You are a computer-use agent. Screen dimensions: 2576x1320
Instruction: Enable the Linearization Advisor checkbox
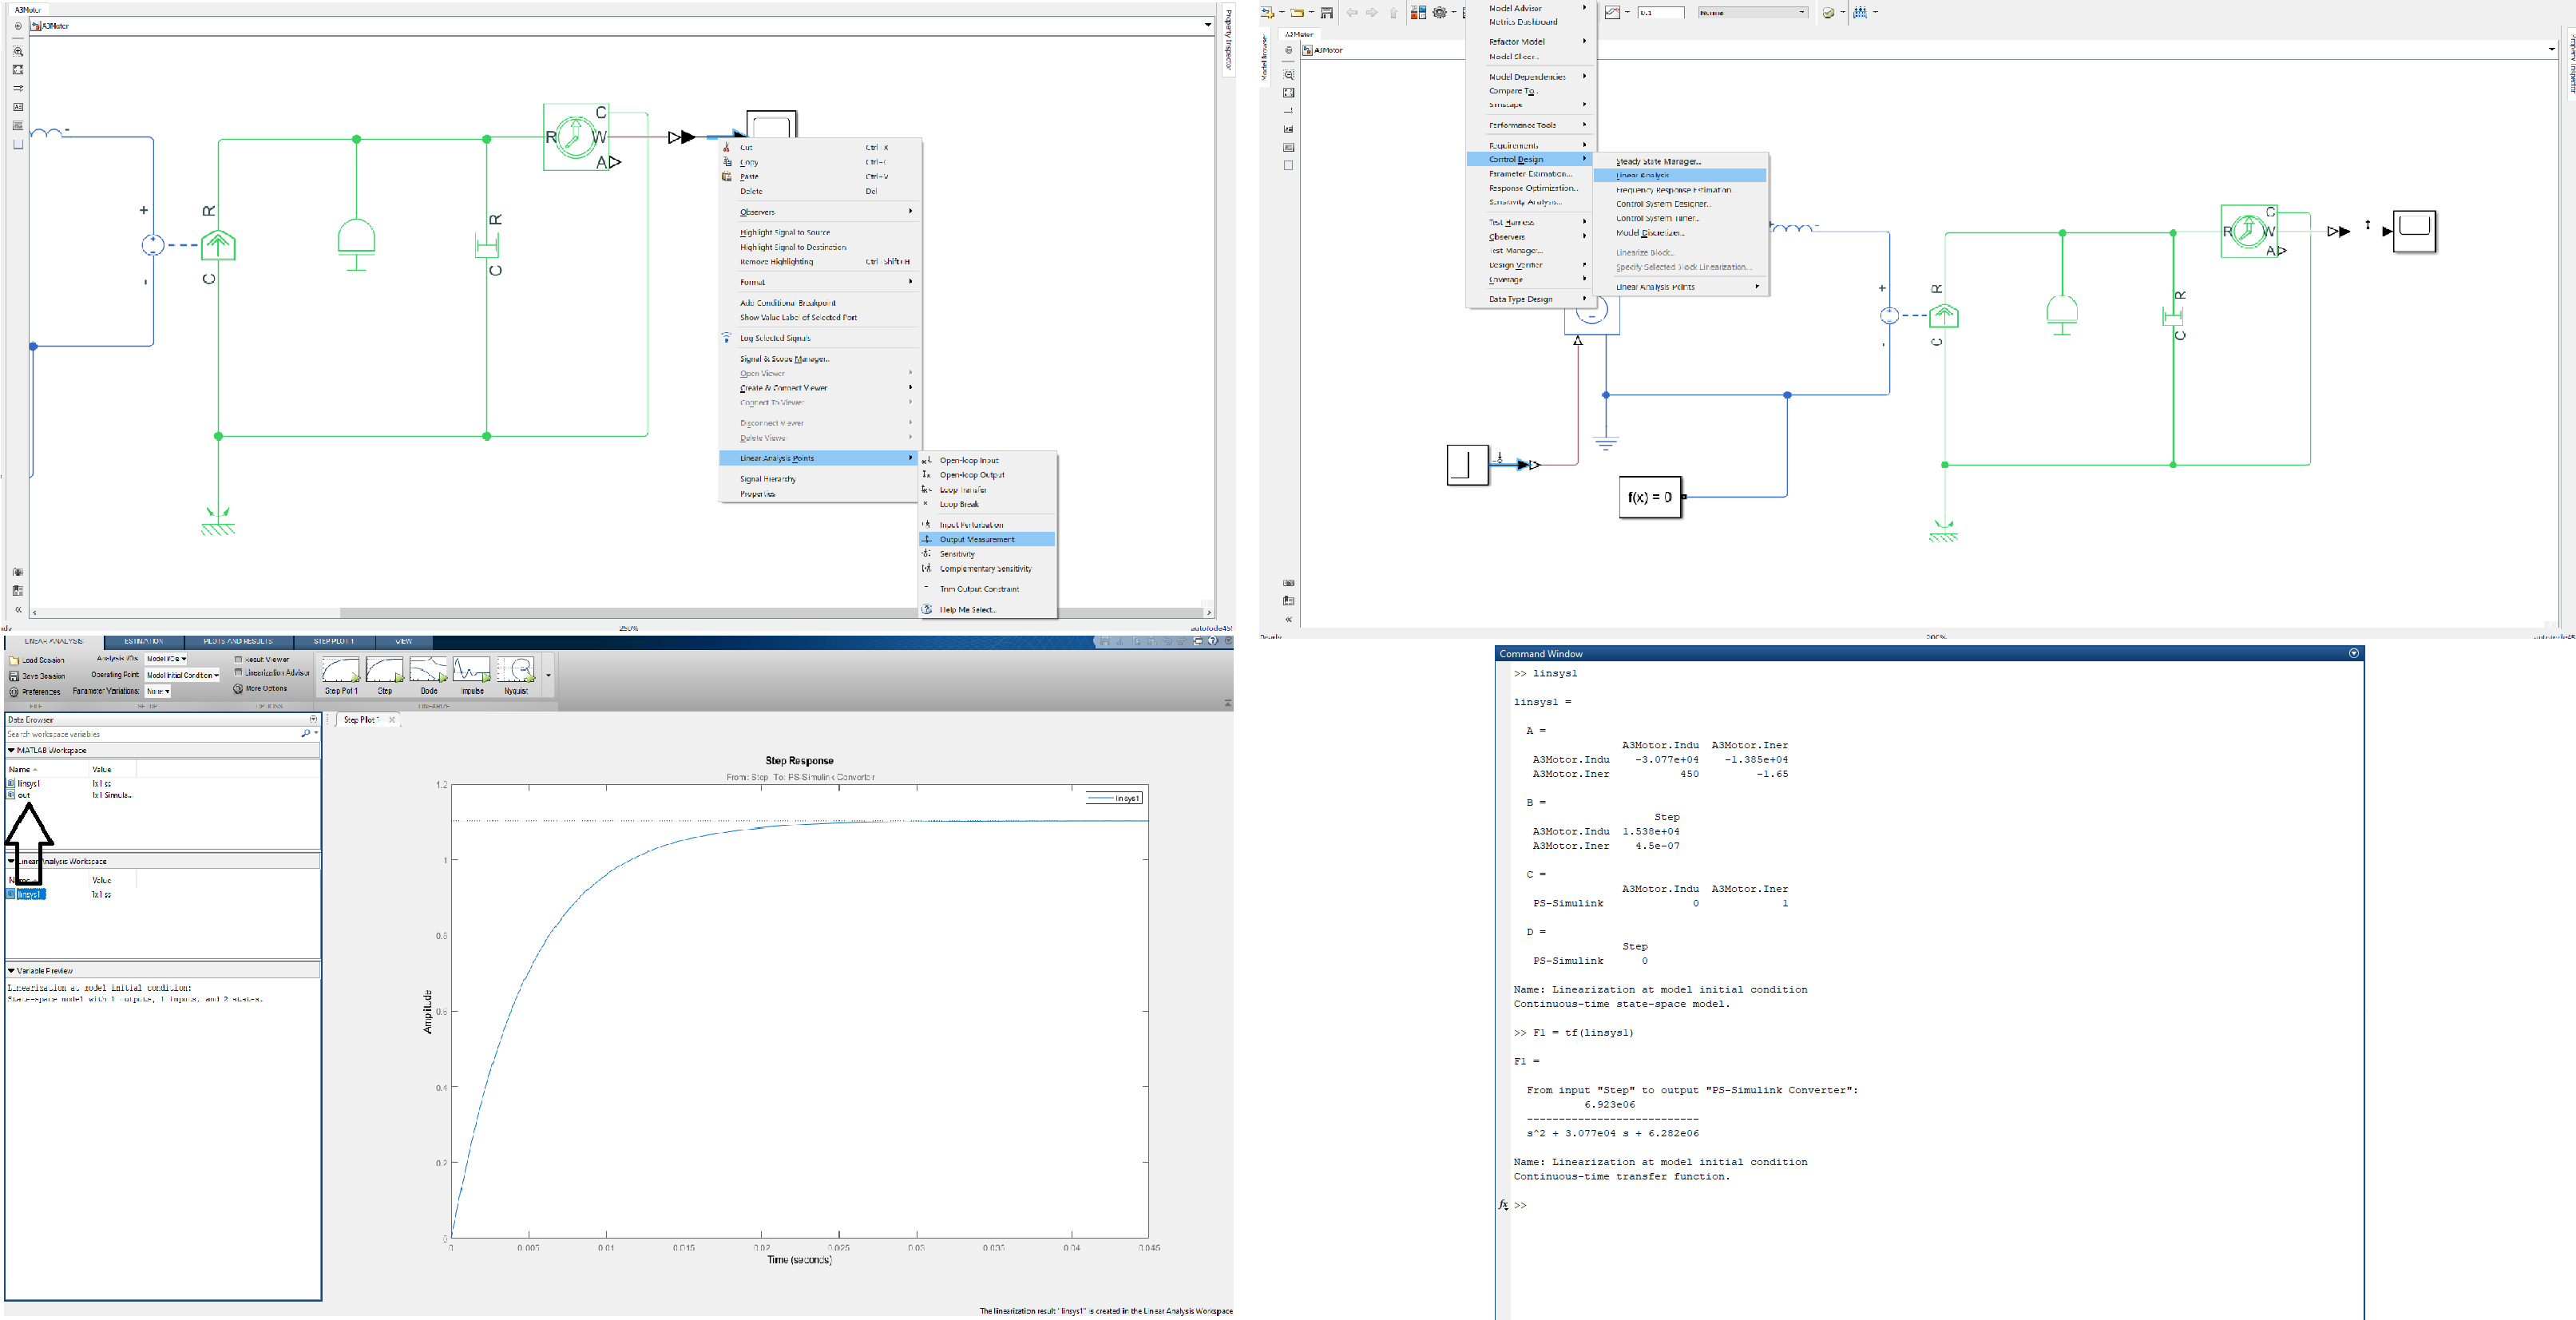pyautogui.click(x=238, y=673)
